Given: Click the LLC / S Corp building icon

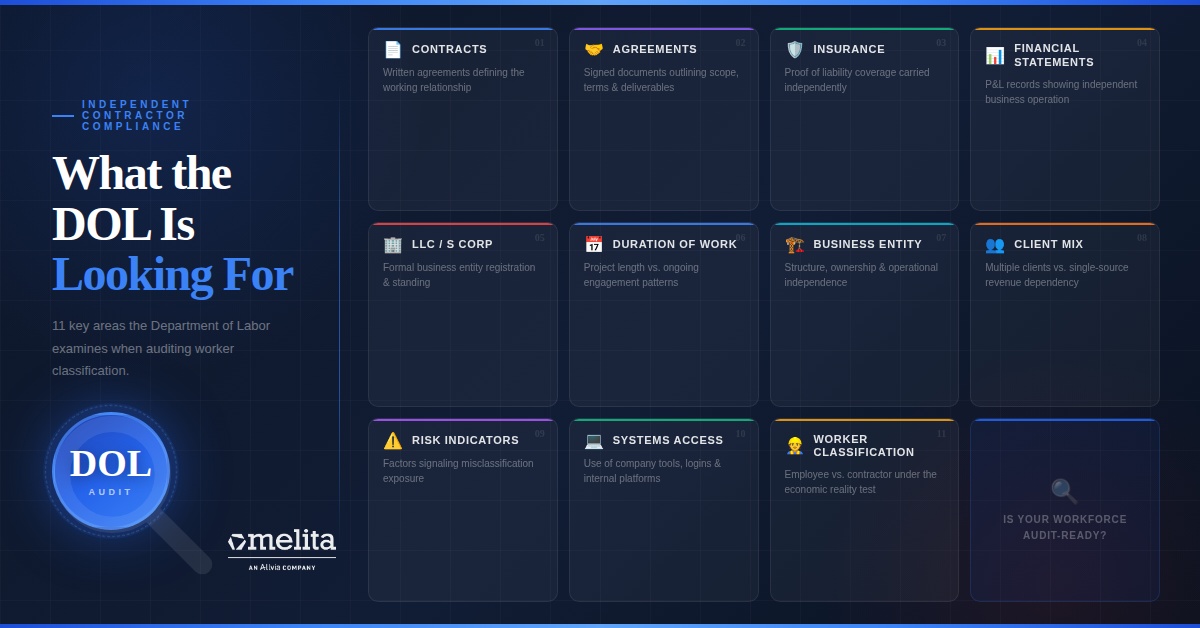Looking at the screenshot, I should 393,244.
